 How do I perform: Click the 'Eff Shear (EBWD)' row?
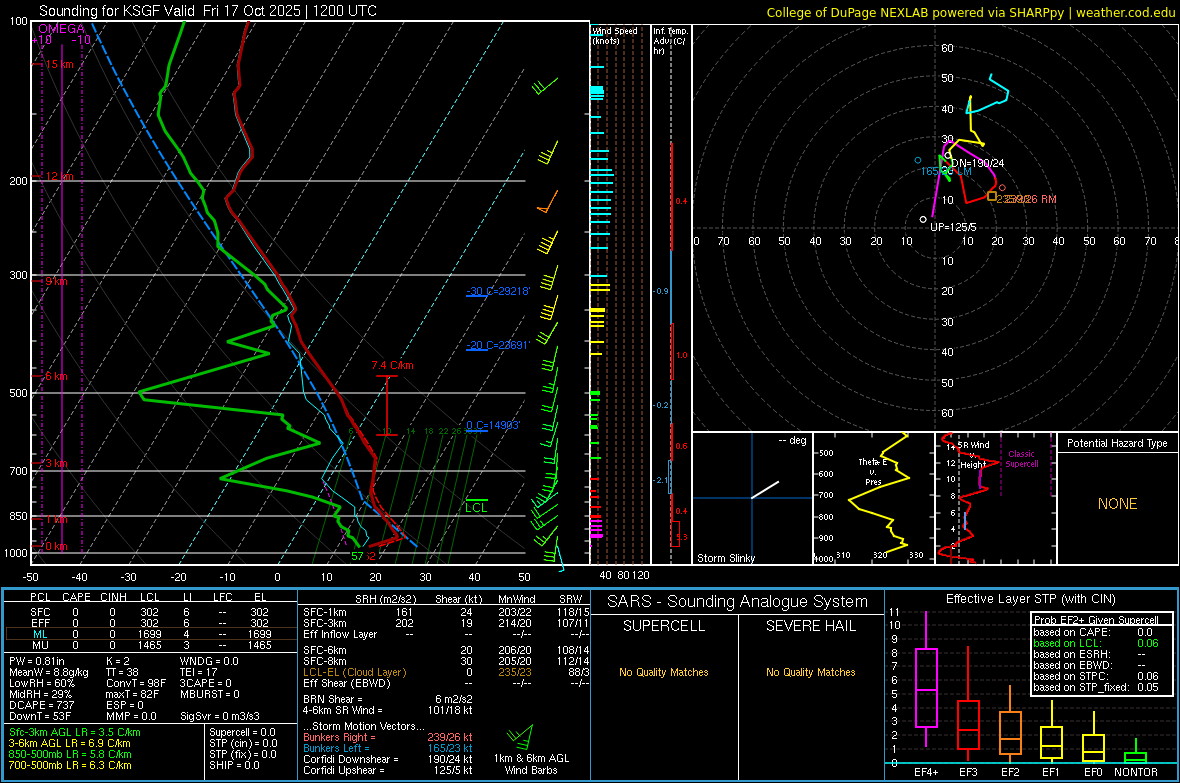point(446,684)
